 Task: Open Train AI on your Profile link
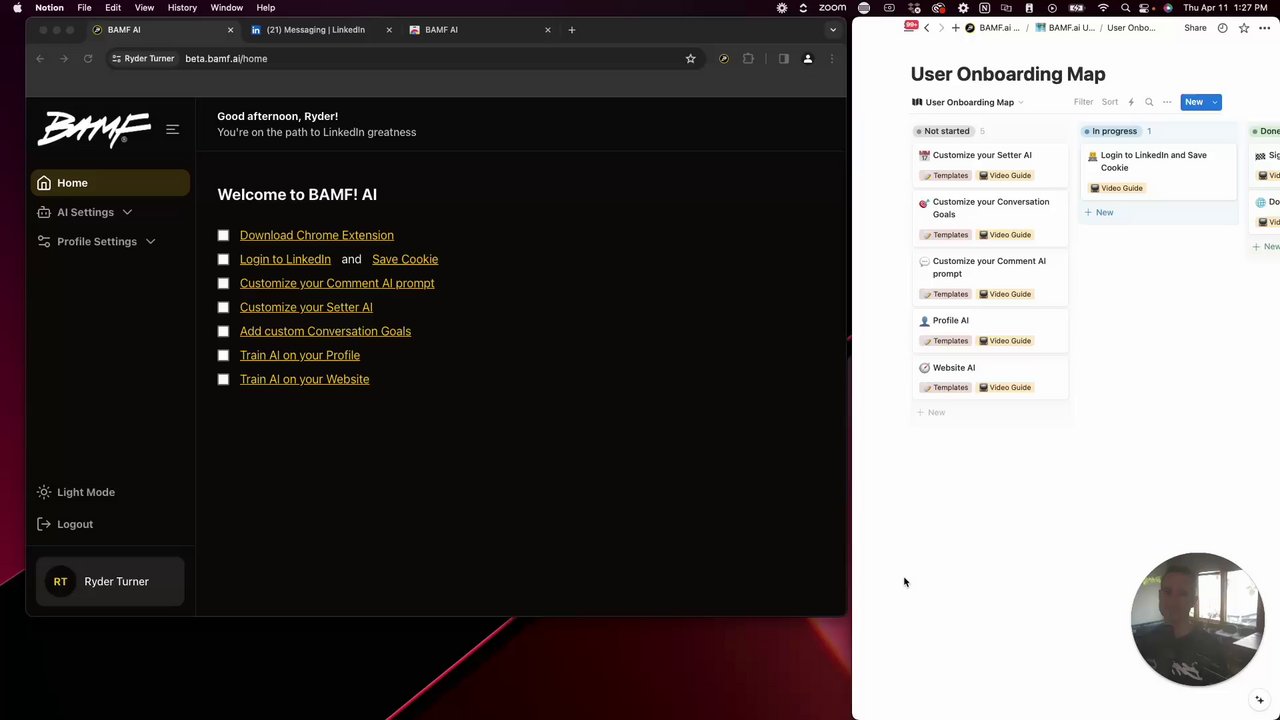pos(300,355)
